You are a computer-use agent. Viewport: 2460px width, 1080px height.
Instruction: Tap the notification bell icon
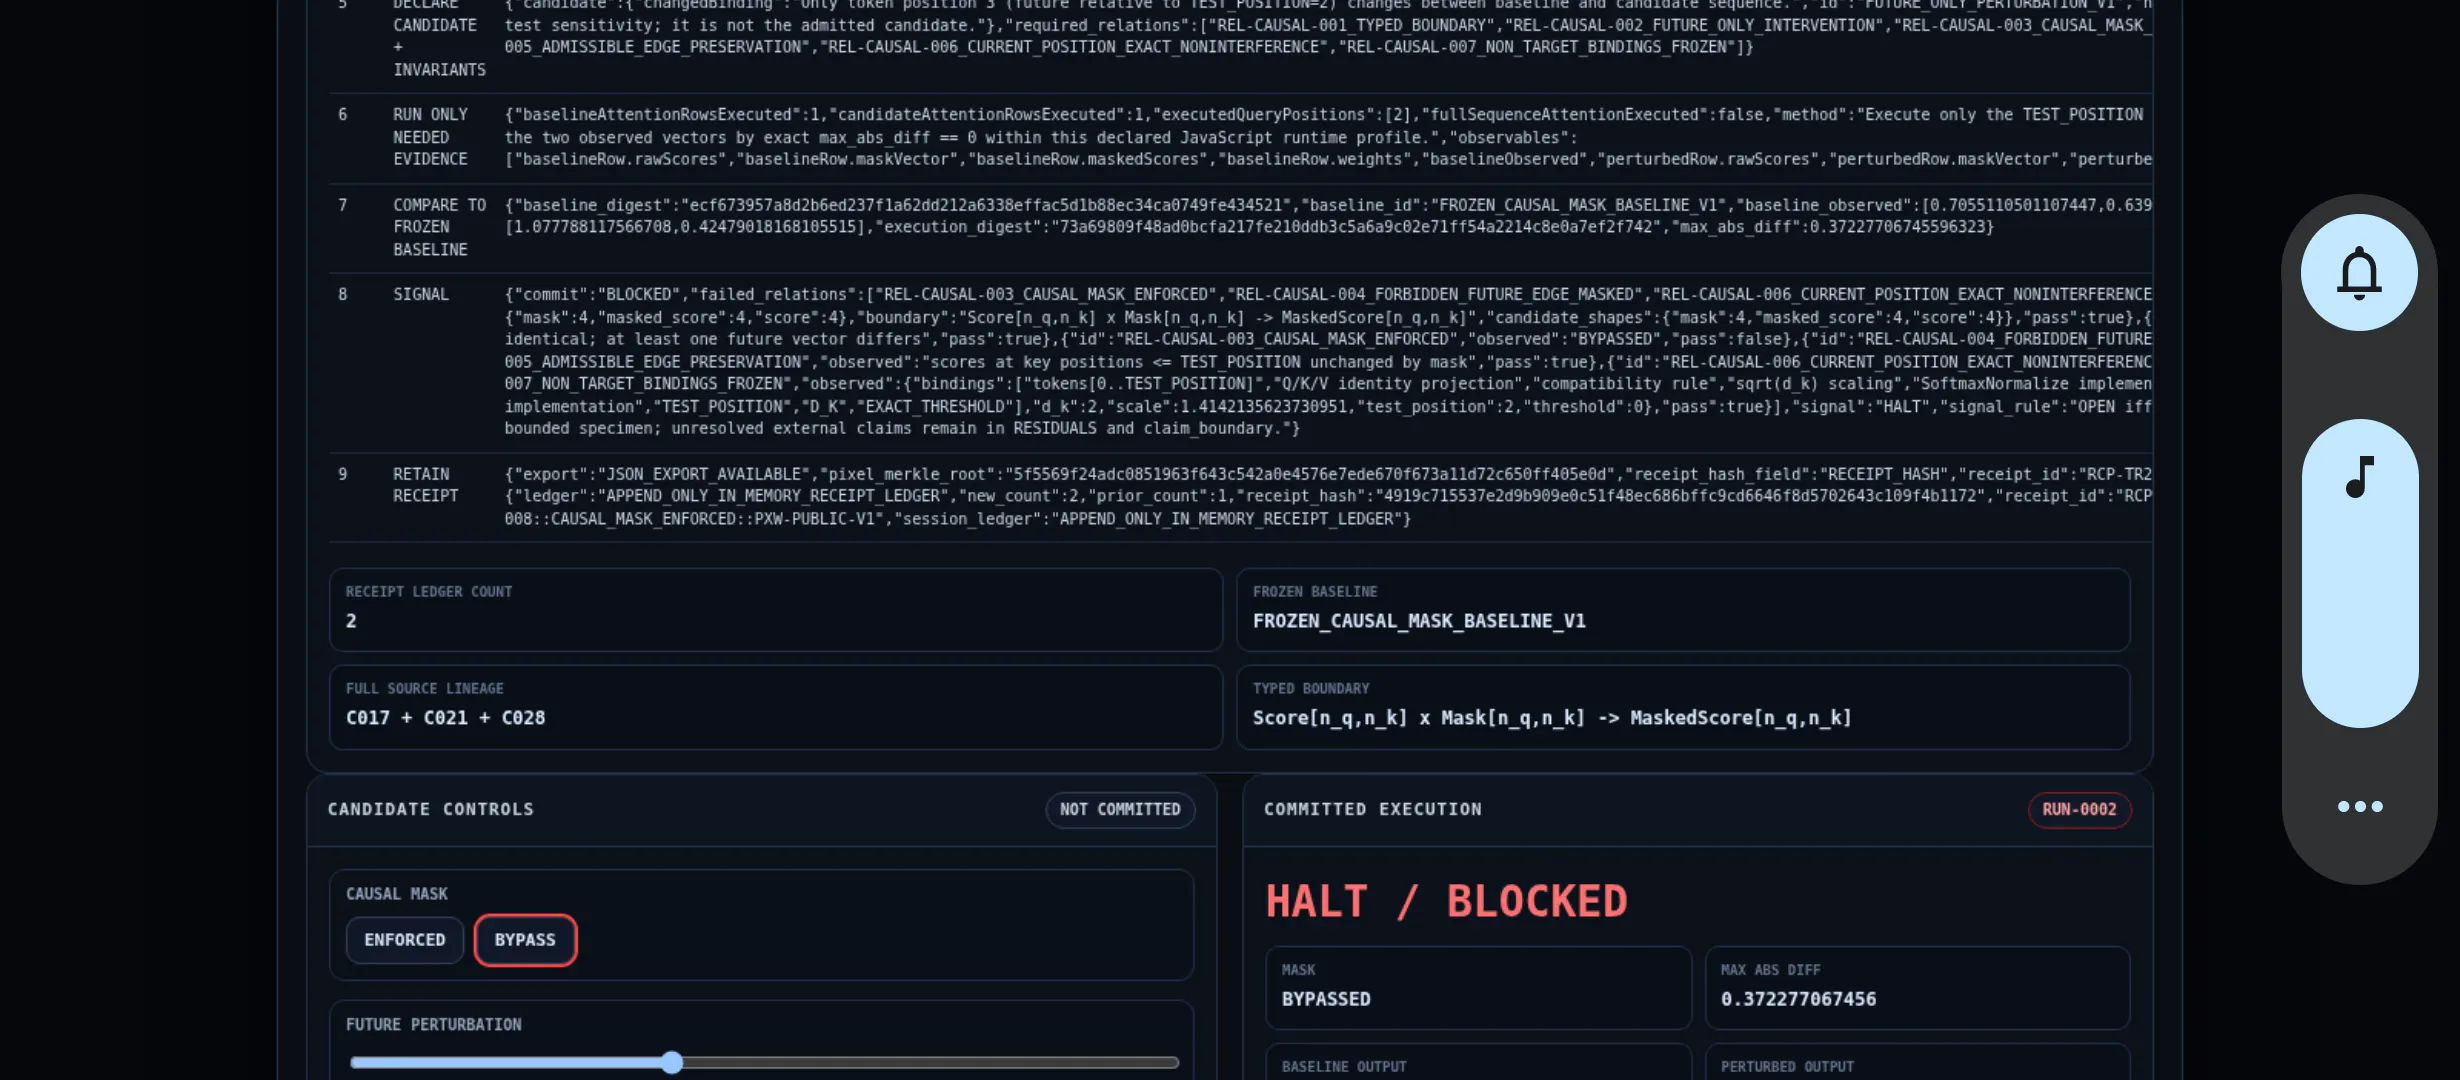point(2359,272)
